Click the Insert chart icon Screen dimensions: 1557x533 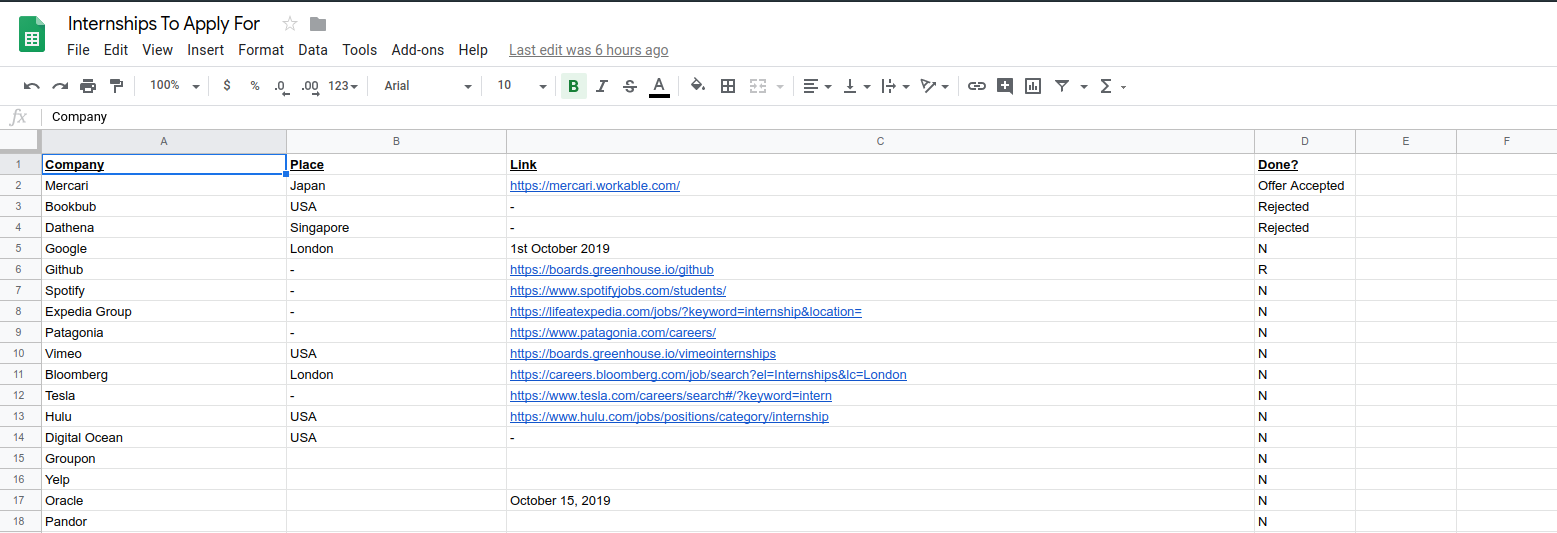[1033, 86]
